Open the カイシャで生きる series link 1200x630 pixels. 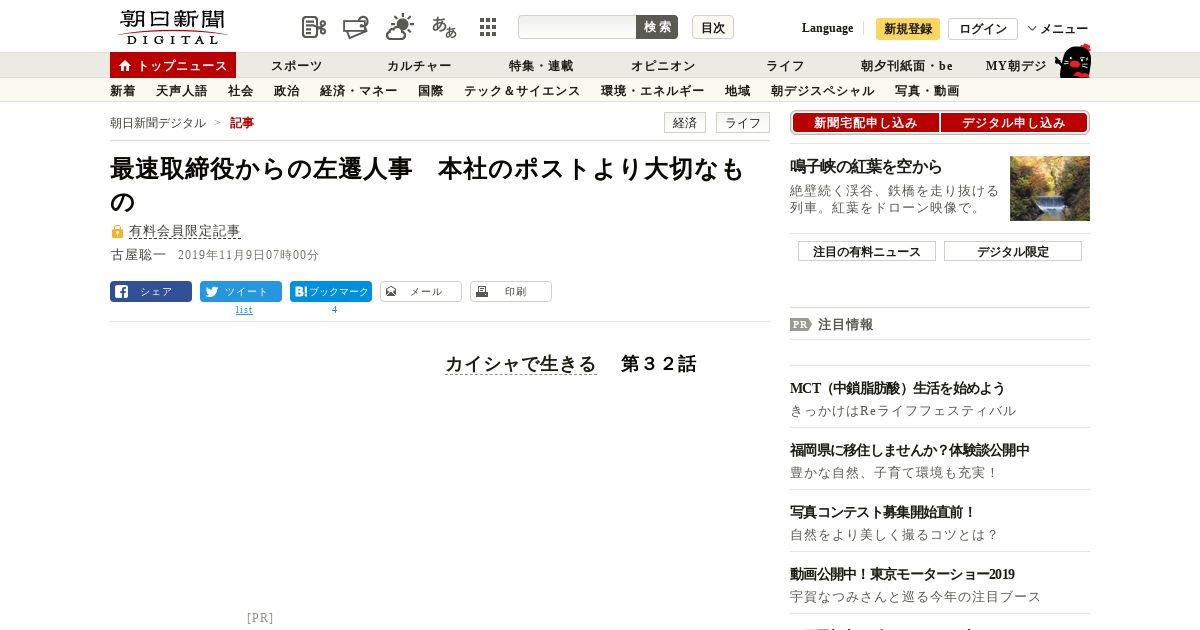coord(521,364)
